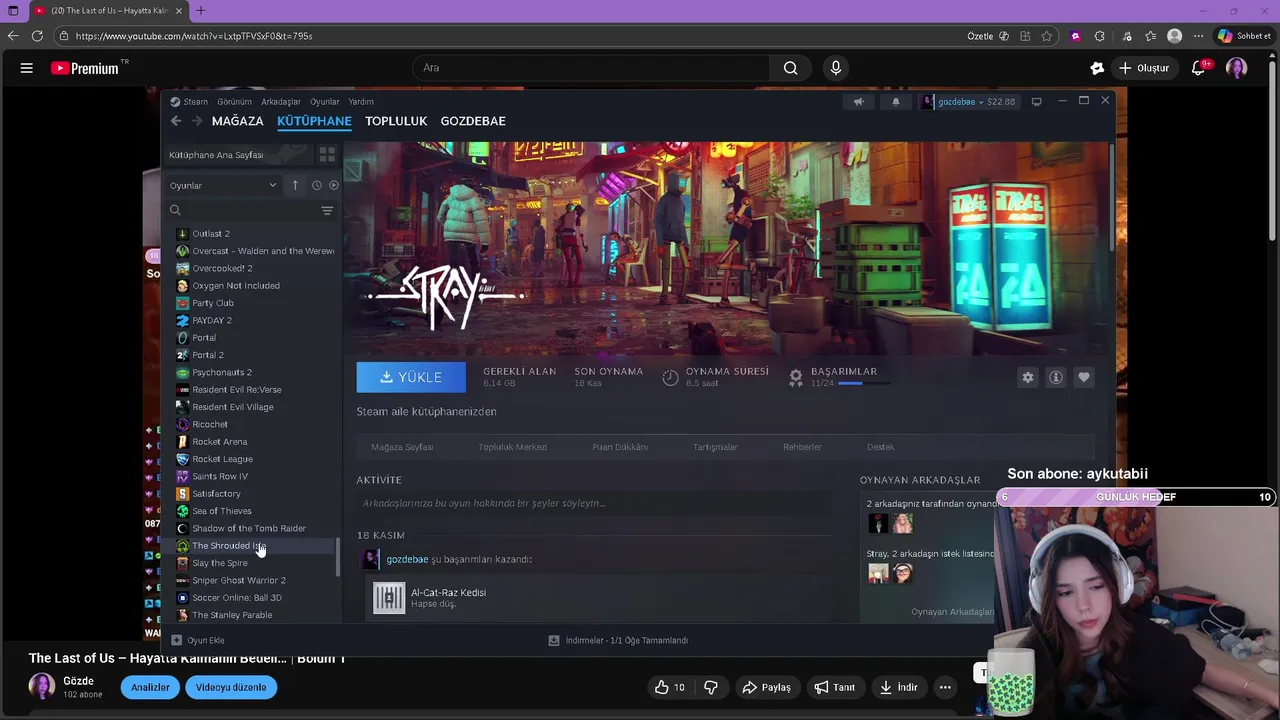Image resolution: width=1280 pixels, height=720 pixels.
Task: Open YouTube notifications bell
Action: 1199,68
